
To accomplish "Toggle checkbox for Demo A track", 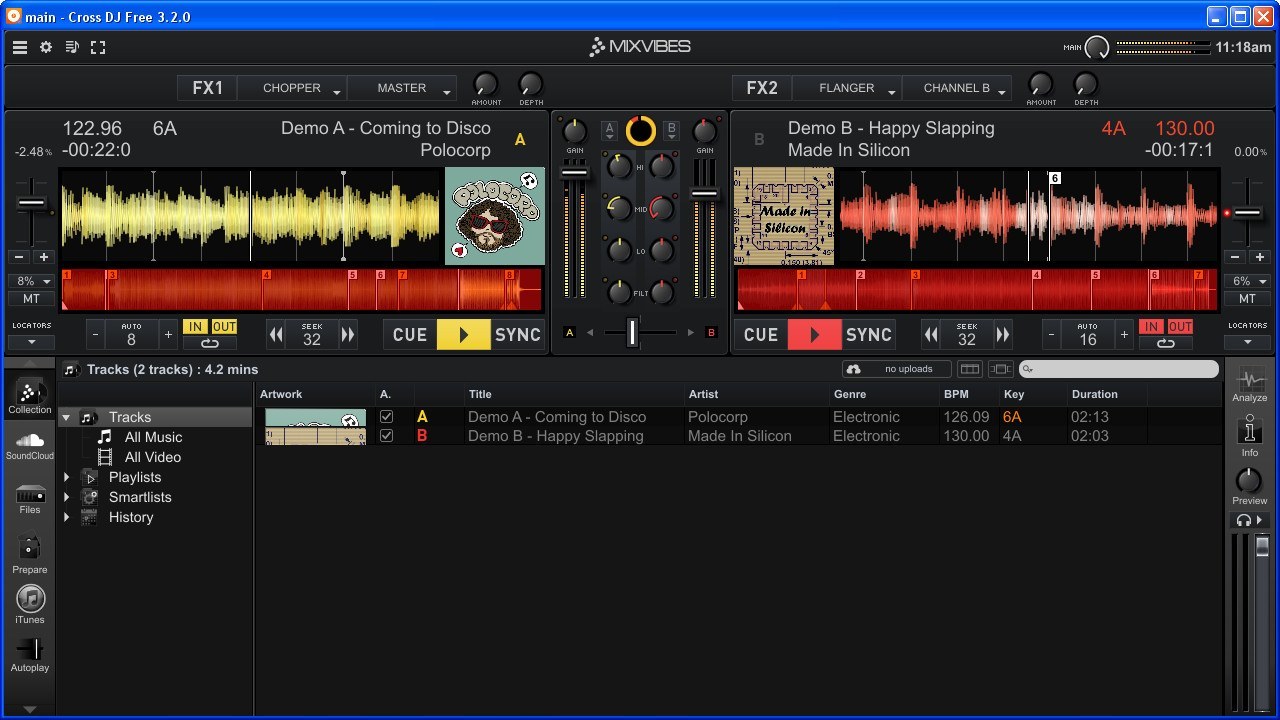I will pos(386,417).
